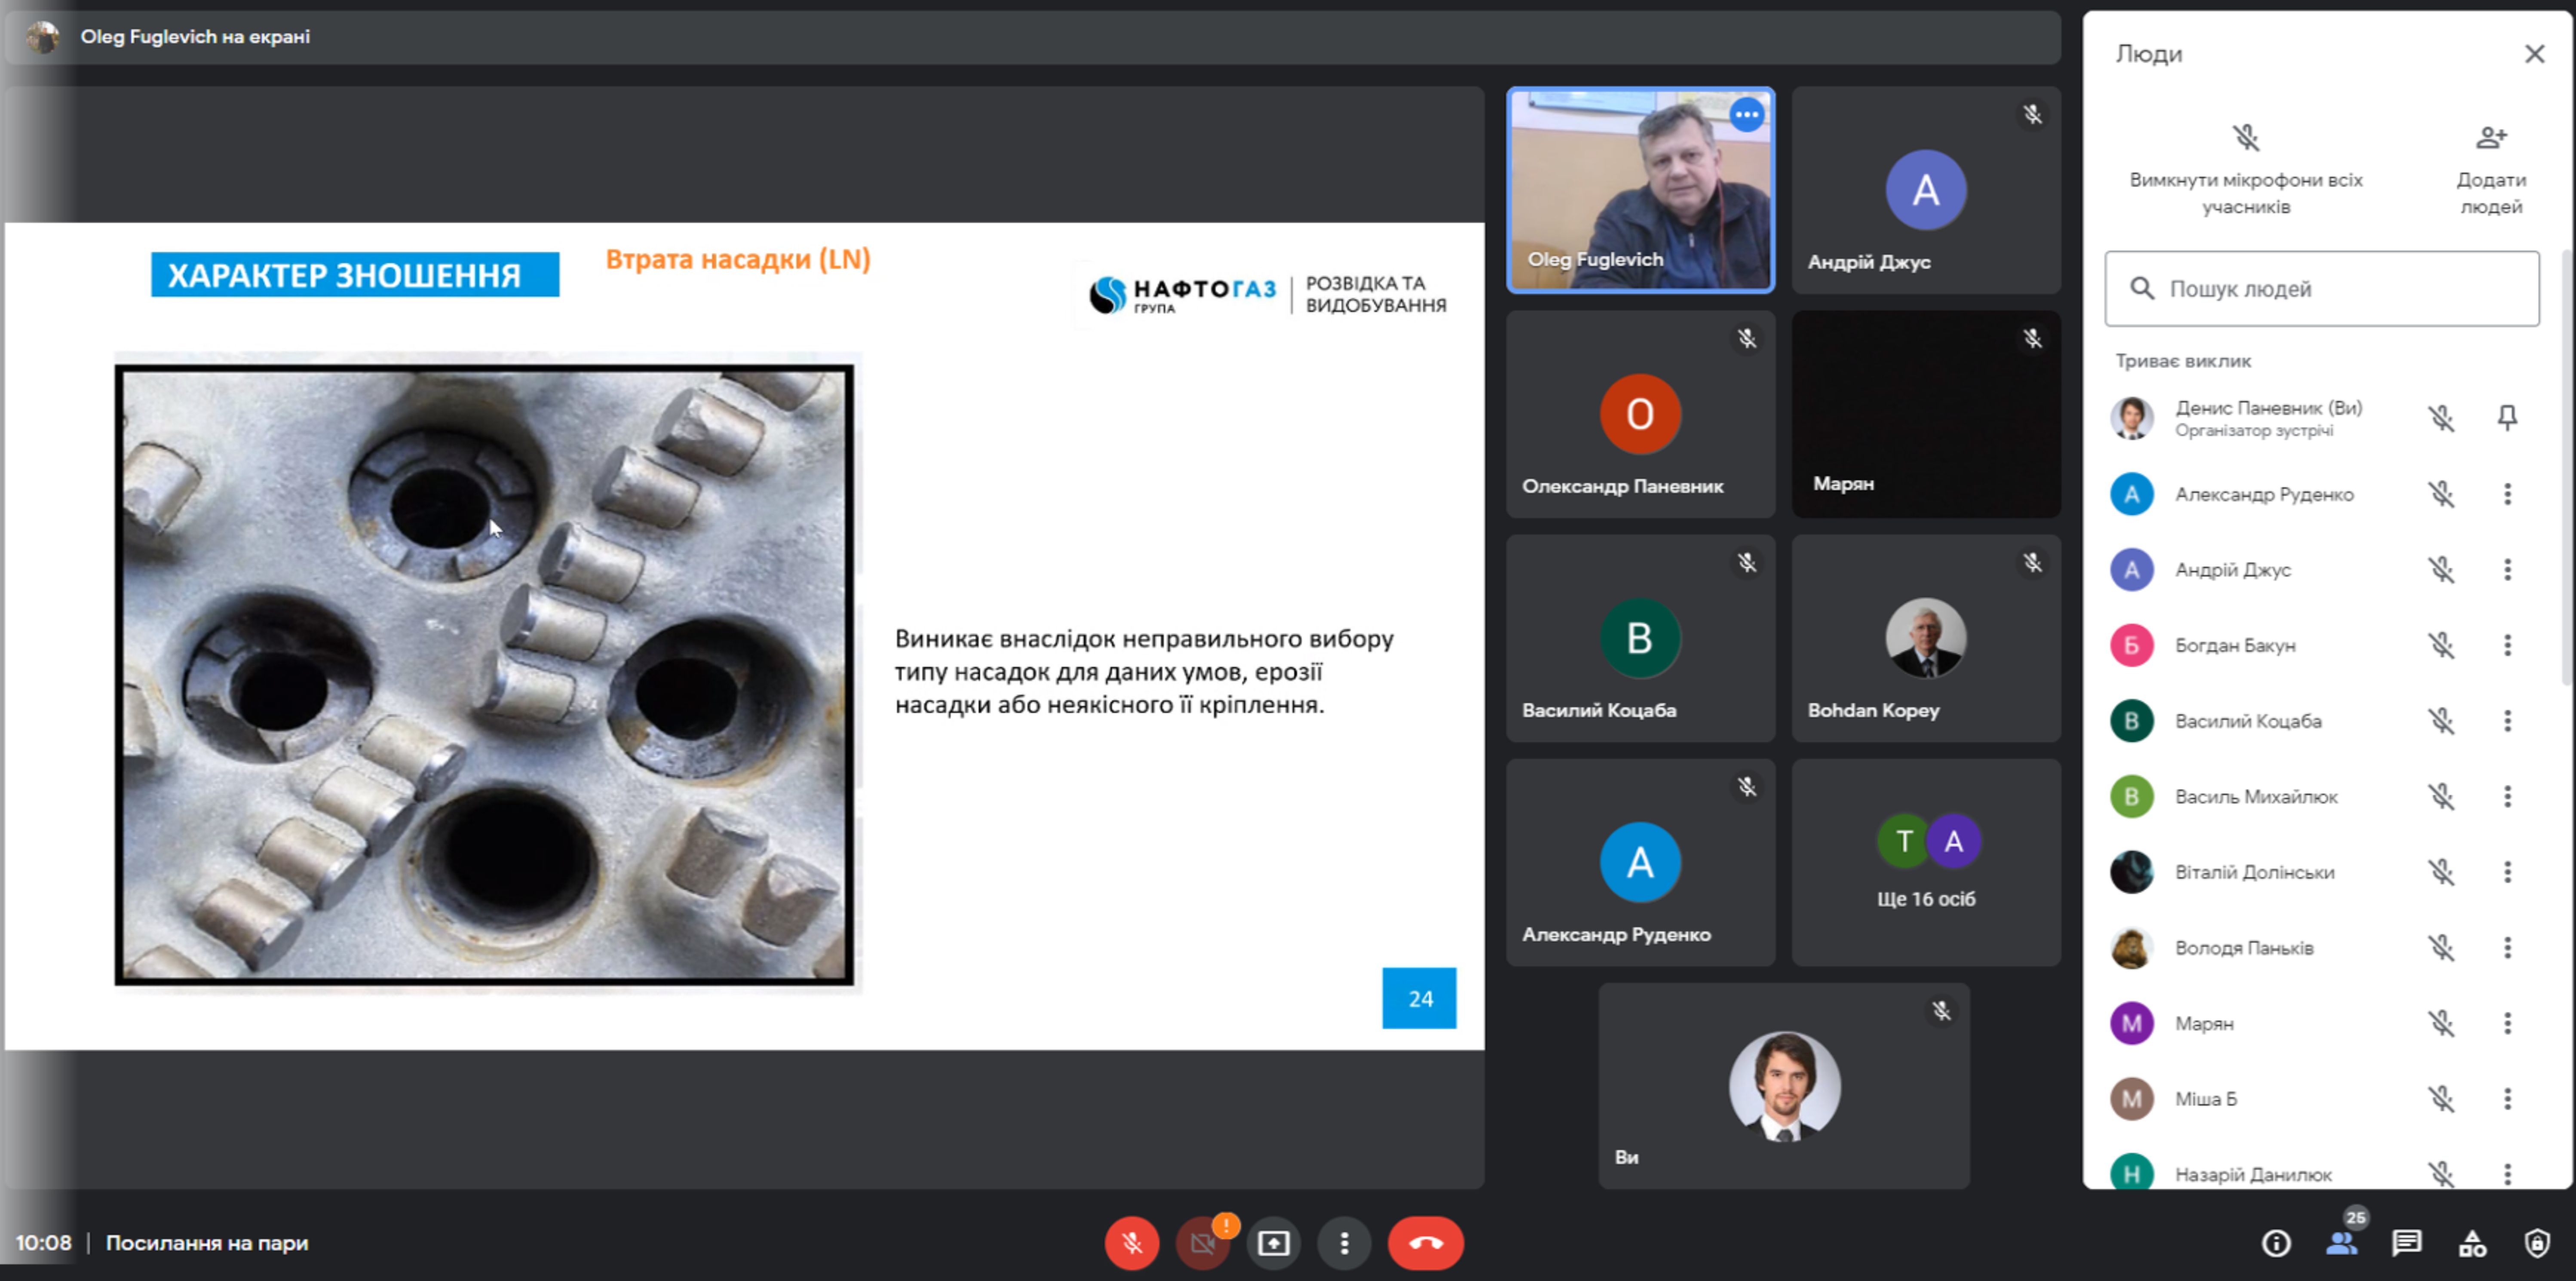Screen dimensions: 2576x1281
Task: Click the Ще 16 осіб tile
Action: 1925,862
